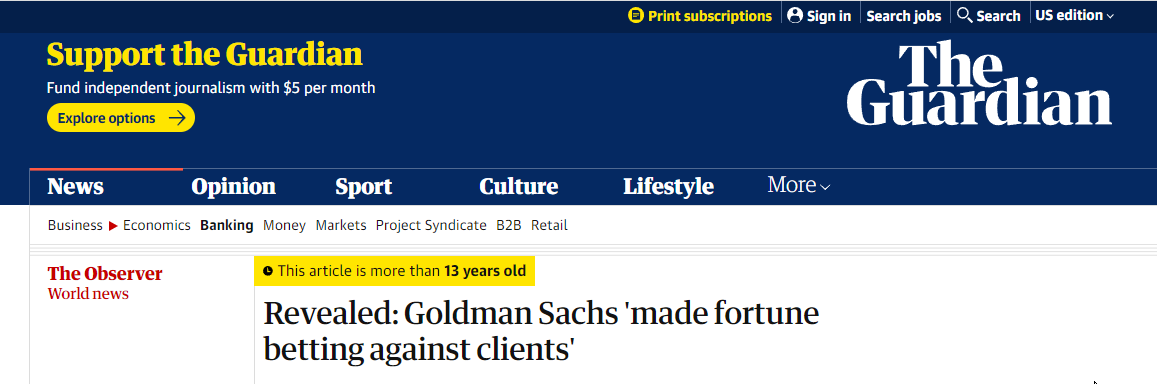Click the clock icon in the article age banner
The width and height of the screenshot is (1157, 384).
pyautogui.click(x=268, y=271)
